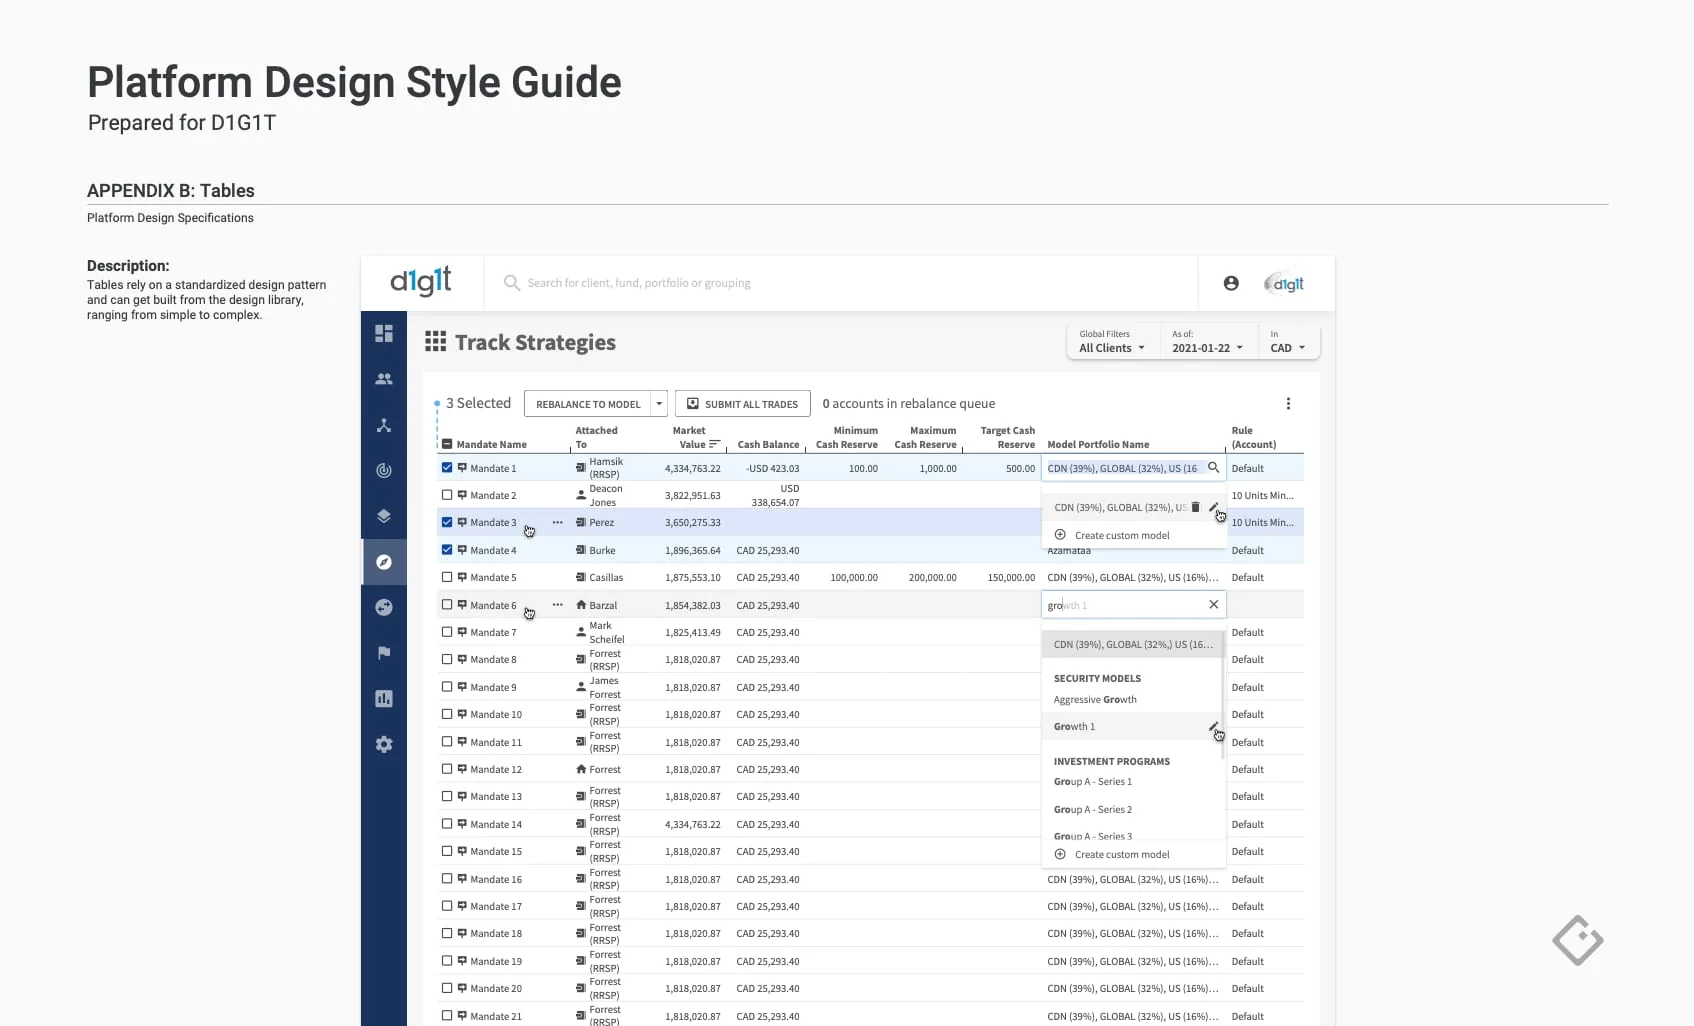The height and width of the screenshot is (1026, 1694).
Task: Select Aggressive Growth from the model list
Action: point(1095,700)
